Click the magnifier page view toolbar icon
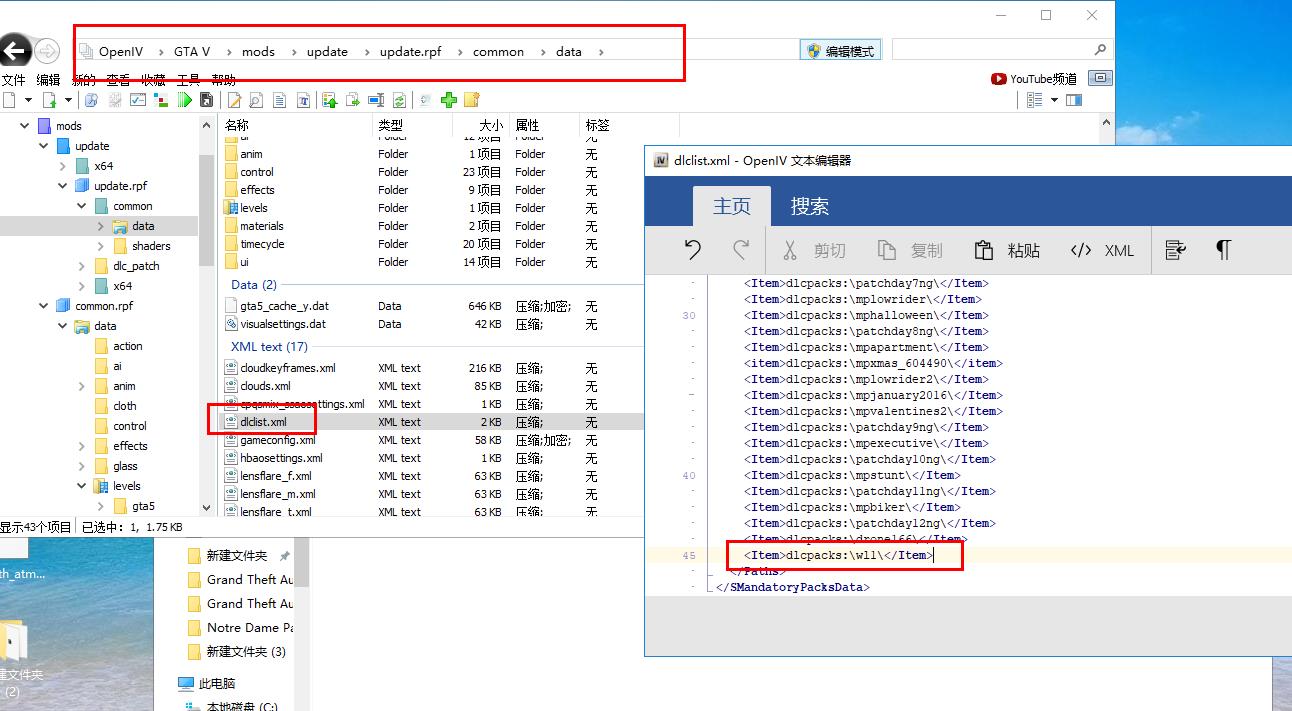Screen dimensions: 1292x711 pos(256,100)
